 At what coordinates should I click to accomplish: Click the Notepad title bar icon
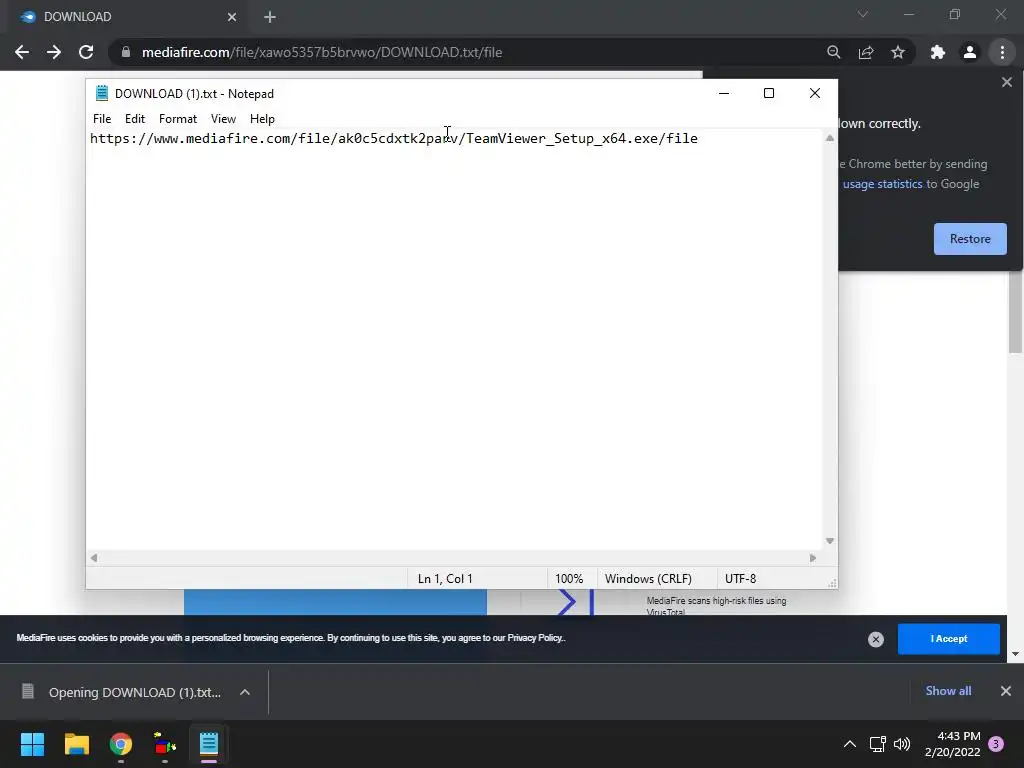point(101,93)
